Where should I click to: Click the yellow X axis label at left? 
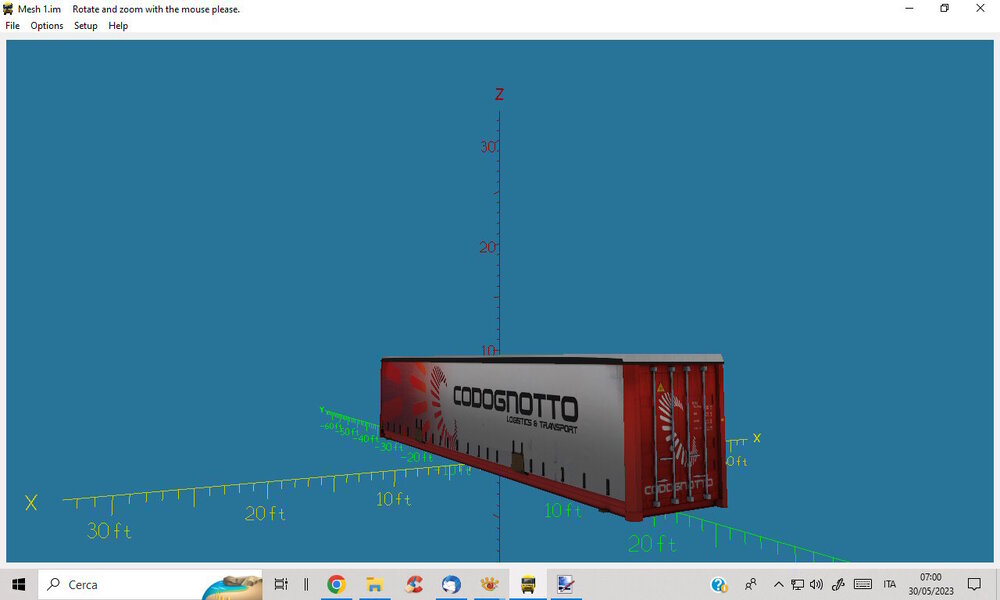[31, 503]
